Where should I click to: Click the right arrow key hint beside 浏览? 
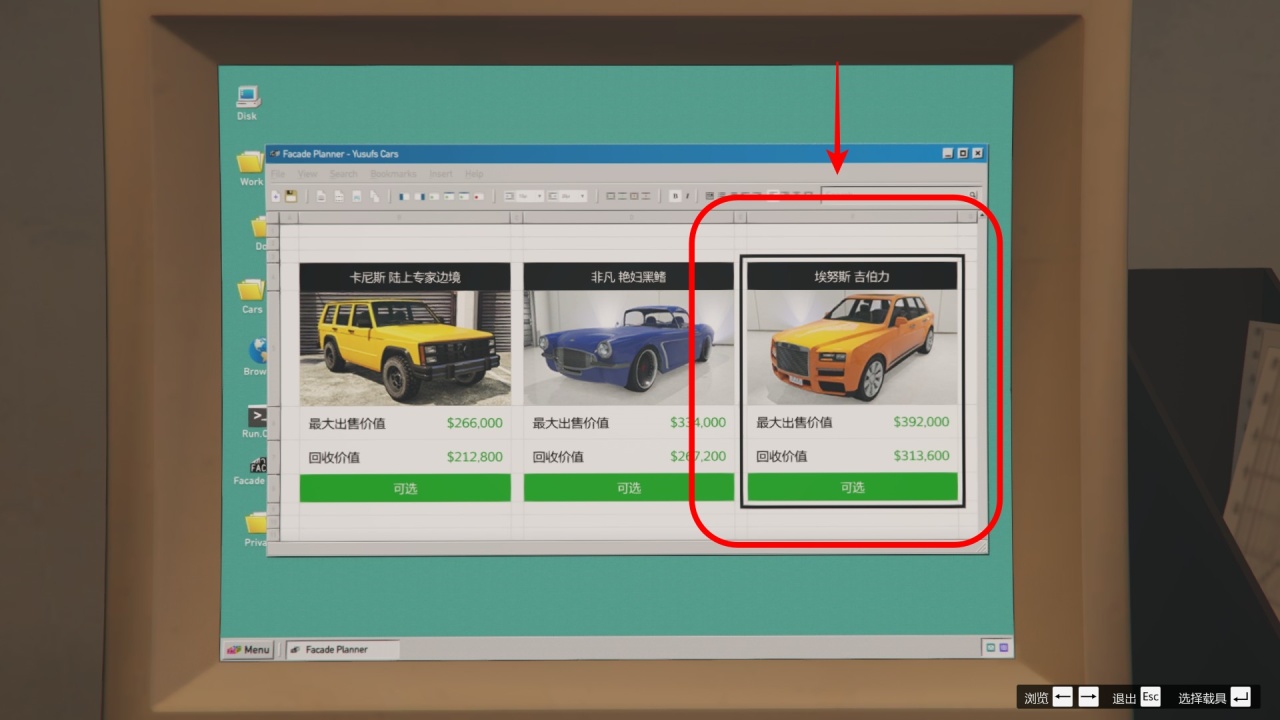tap(1089, 697)
